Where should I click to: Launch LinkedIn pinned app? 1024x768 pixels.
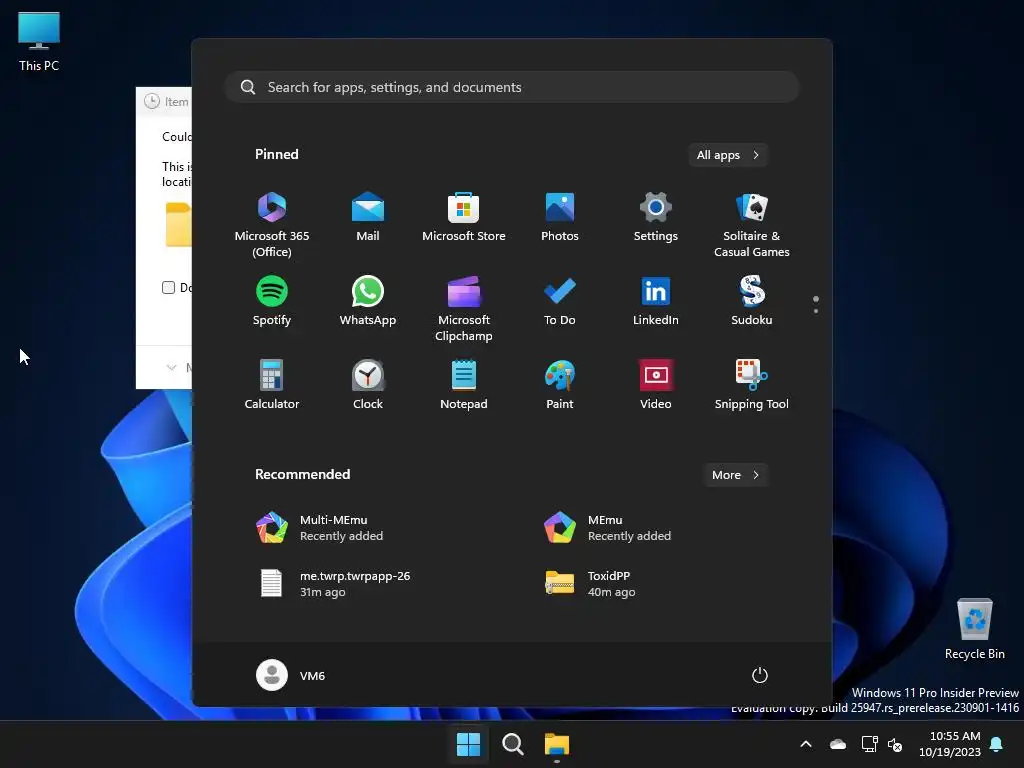pyautogui.click(x=656, y=301)
